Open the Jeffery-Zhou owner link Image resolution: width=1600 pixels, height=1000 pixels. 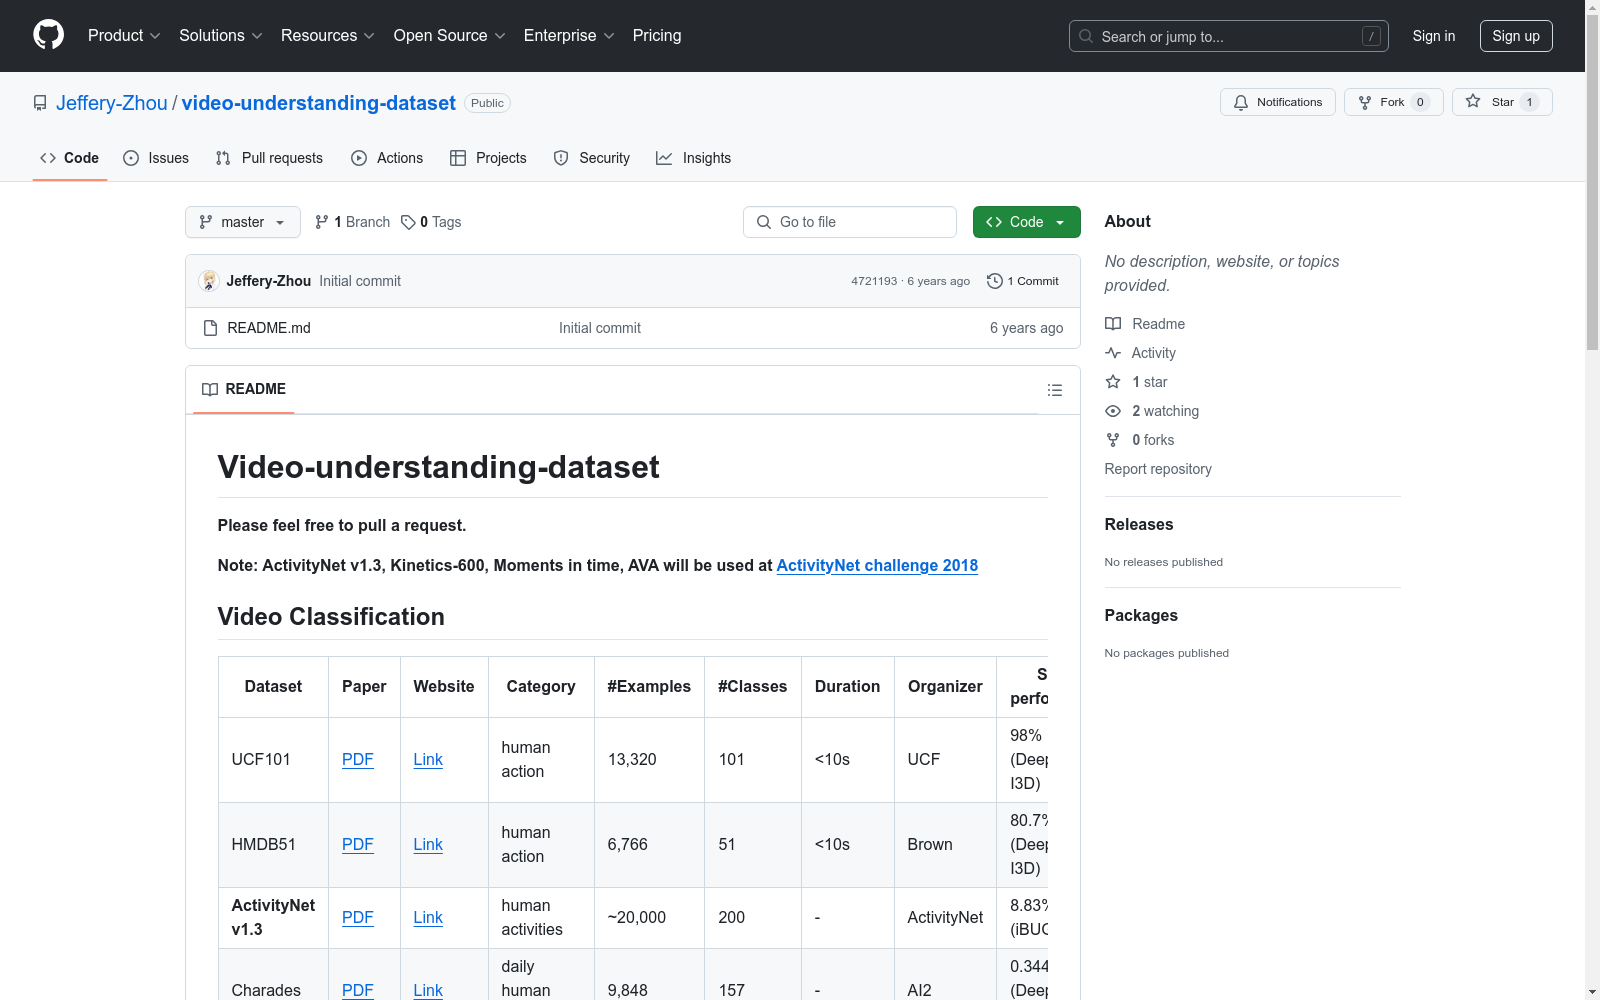[x=112, y=103]
